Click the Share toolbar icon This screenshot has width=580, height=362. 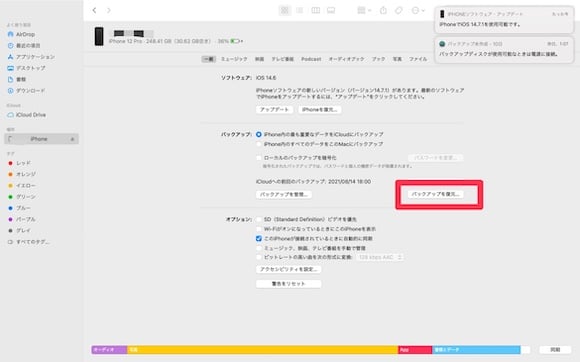(383, 10)
